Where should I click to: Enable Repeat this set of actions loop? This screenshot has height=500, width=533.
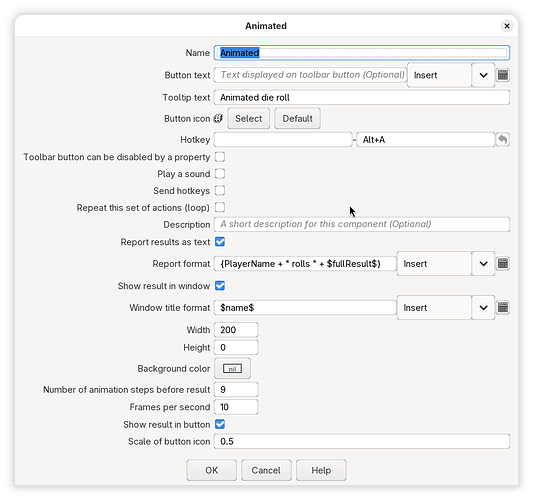(220, 207)
